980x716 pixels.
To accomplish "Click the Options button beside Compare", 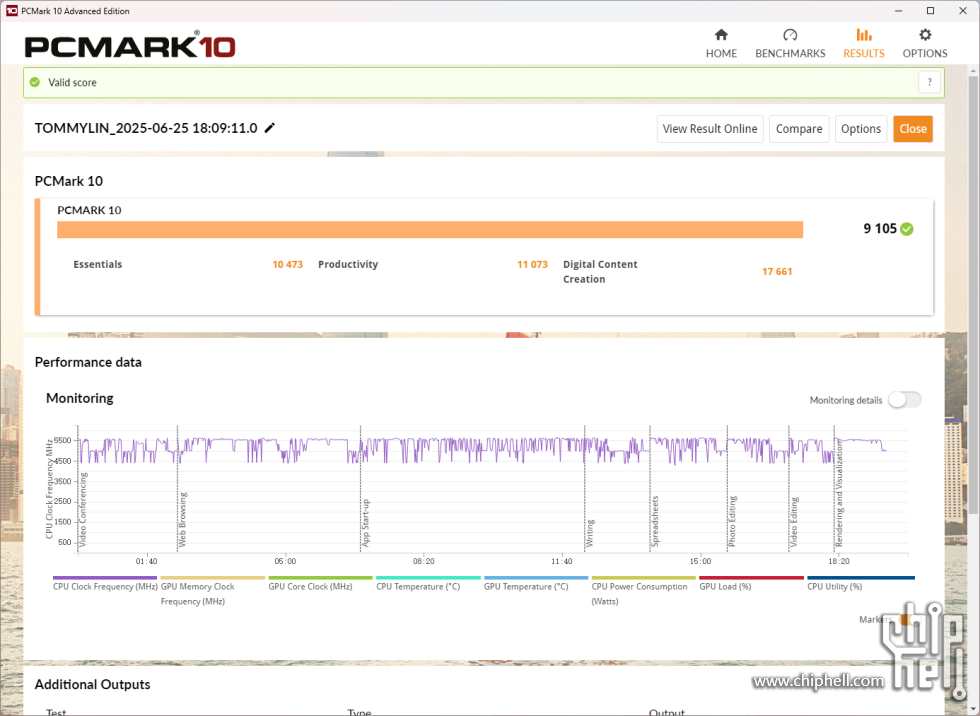I will (x=861, y=129).
